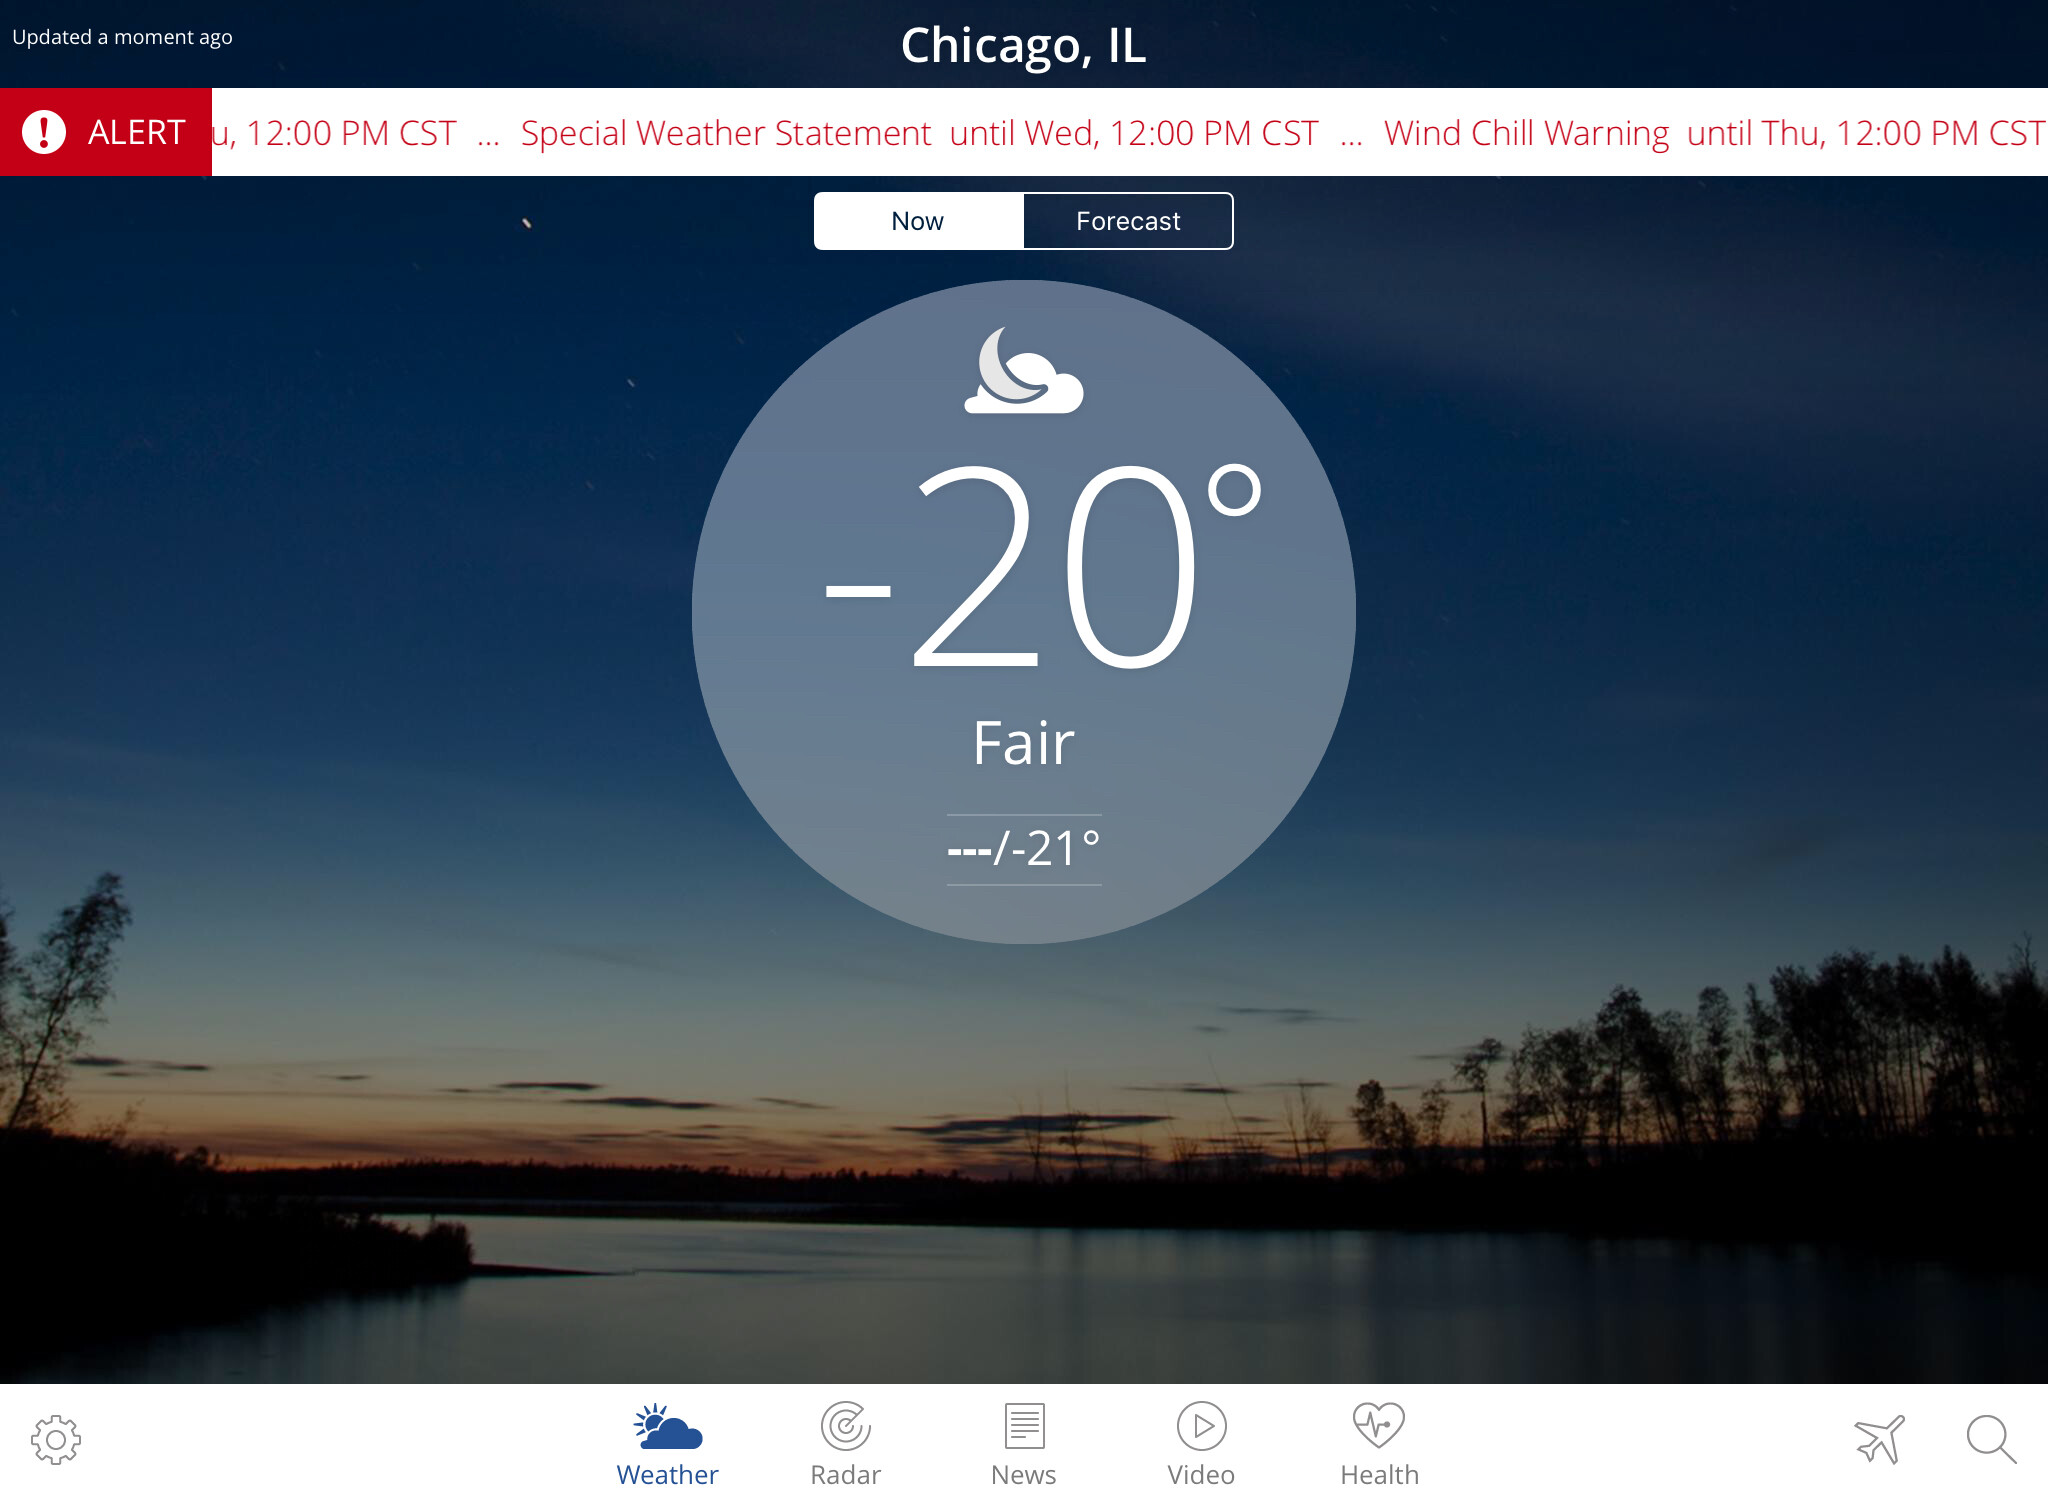The width and height of the screenshot is (2048, 1496).
Task: Tap the red ALERT badge
Action: pos(106,132)
